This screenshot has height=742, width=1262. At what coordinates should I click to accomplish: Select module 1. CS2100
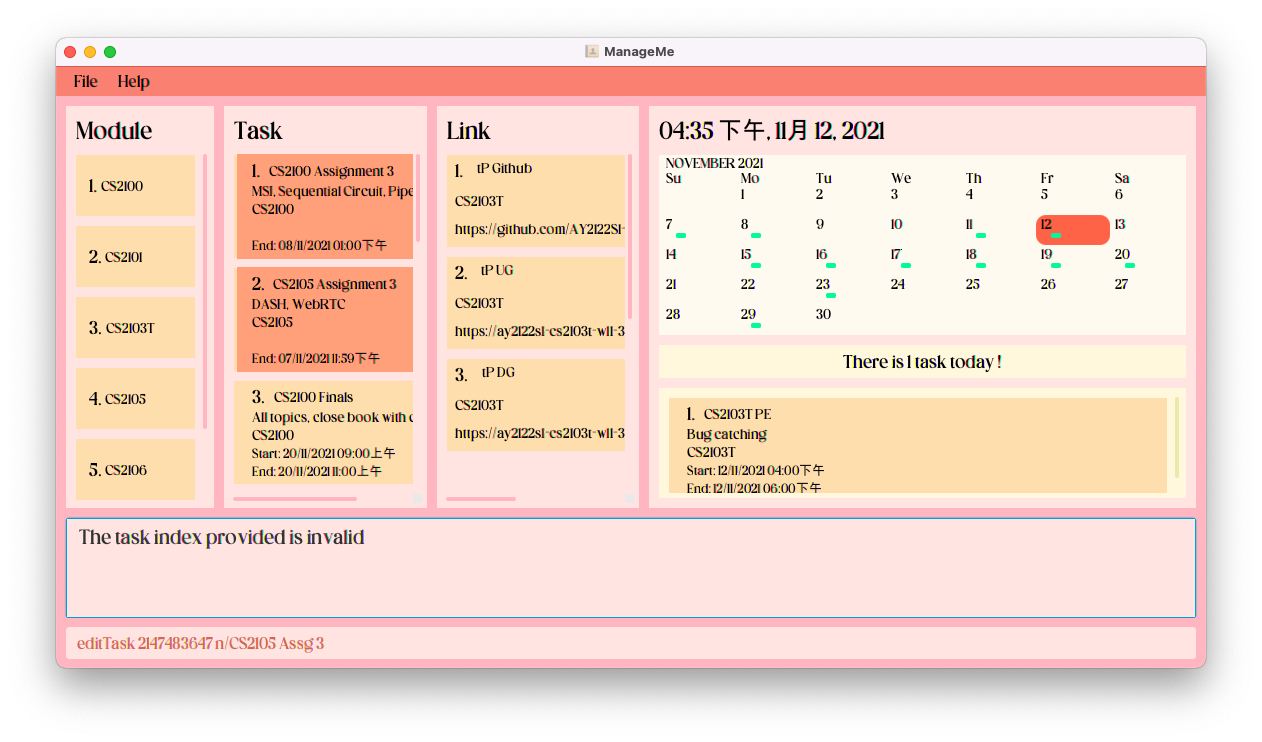pos(135,186)
